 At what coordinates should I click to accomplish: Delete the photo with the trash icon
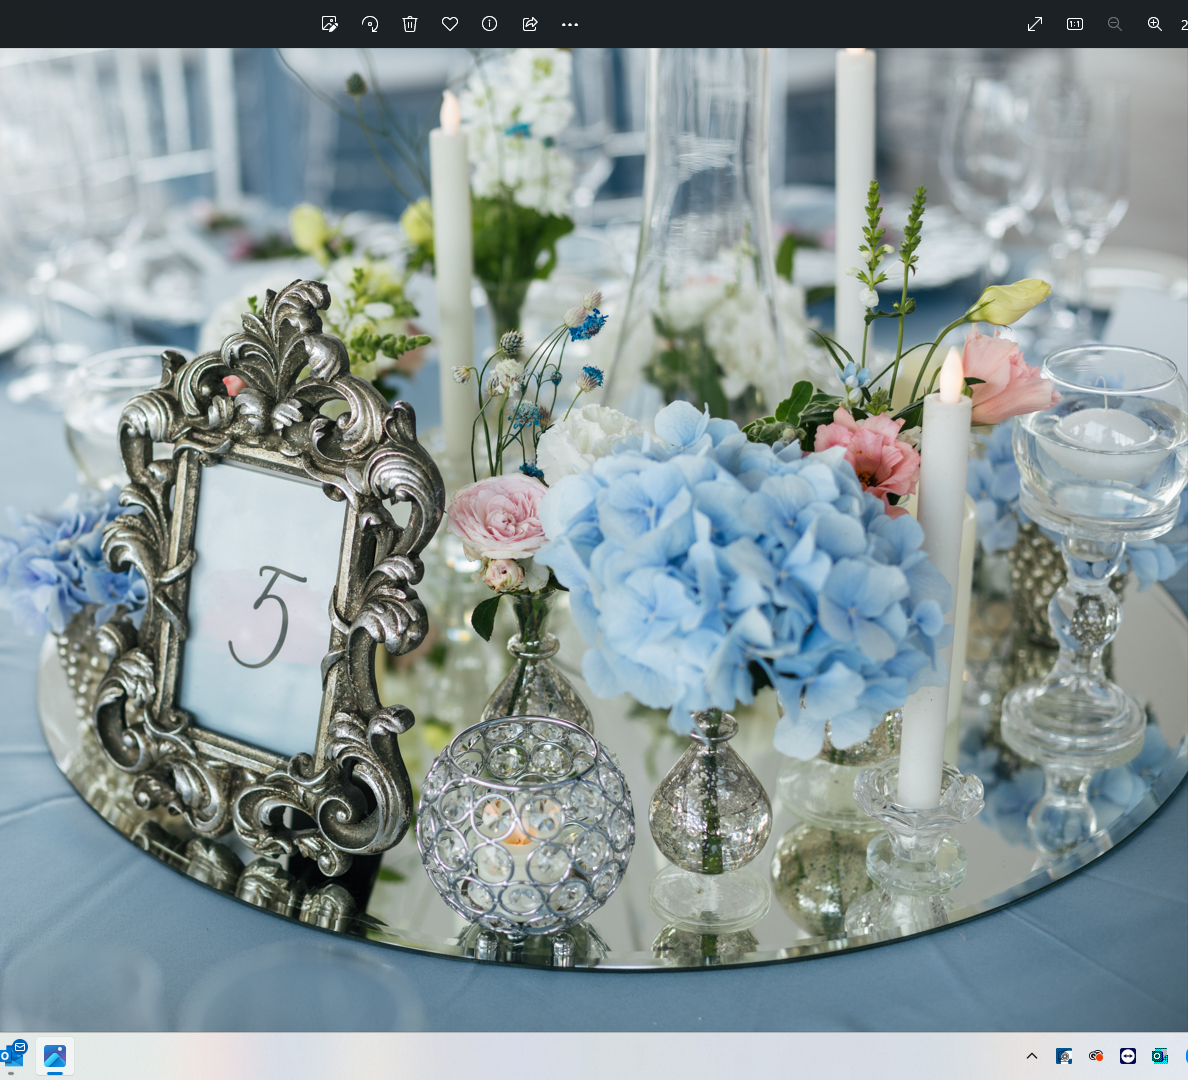[410, 24]
